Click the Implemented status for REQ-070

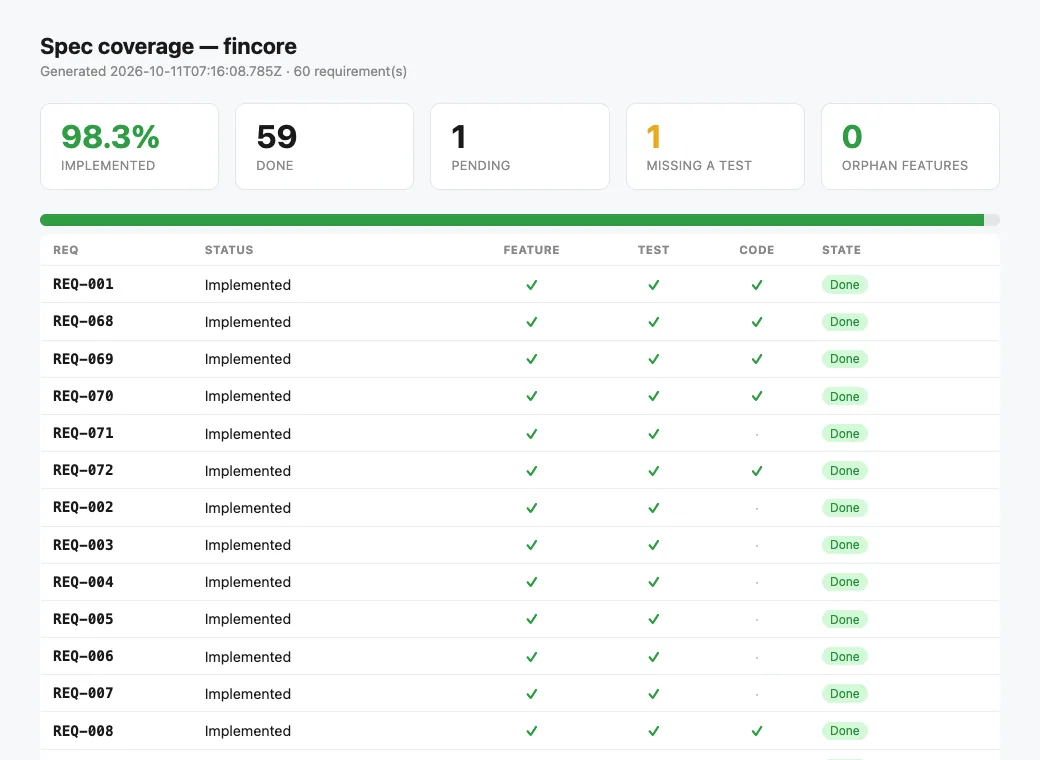point(247,397)
